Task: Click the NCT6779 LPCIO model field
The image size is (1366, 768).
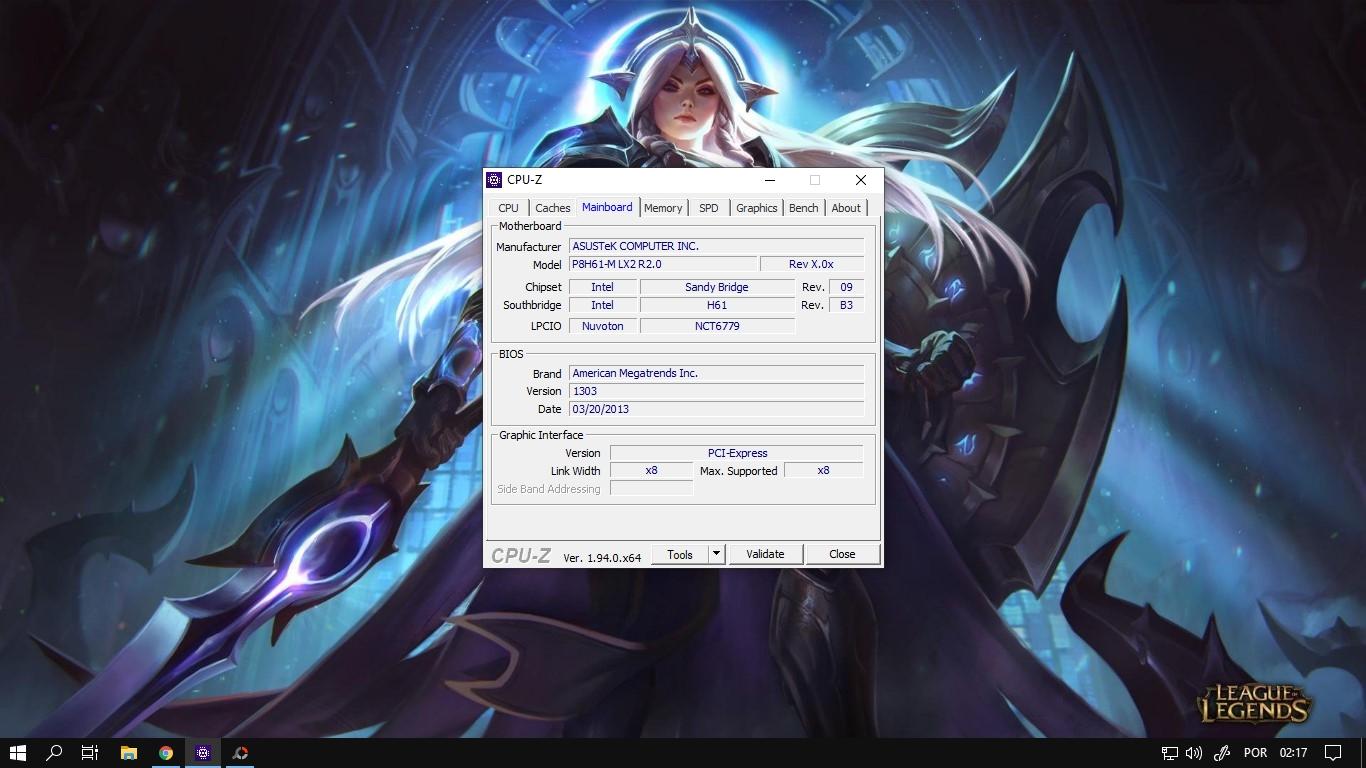Action: (717, 326)
